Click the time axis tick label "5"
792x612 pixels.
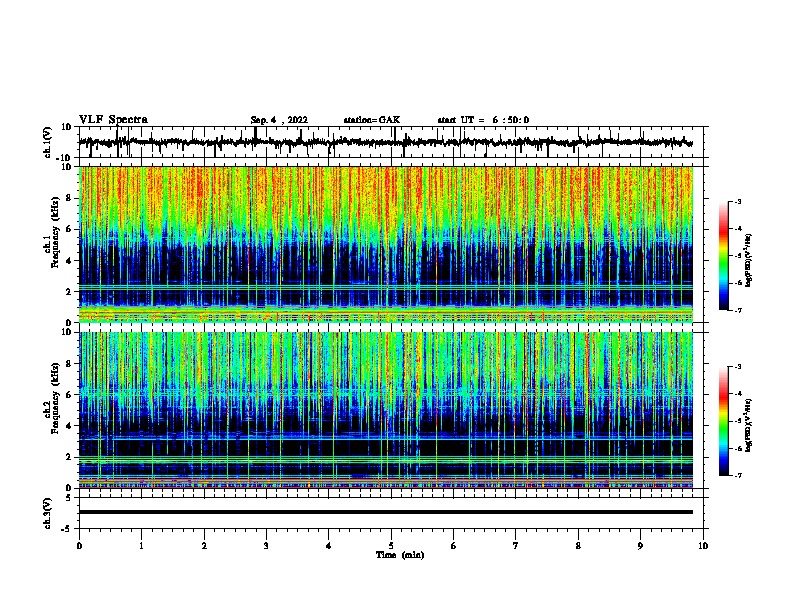point(391,546)
